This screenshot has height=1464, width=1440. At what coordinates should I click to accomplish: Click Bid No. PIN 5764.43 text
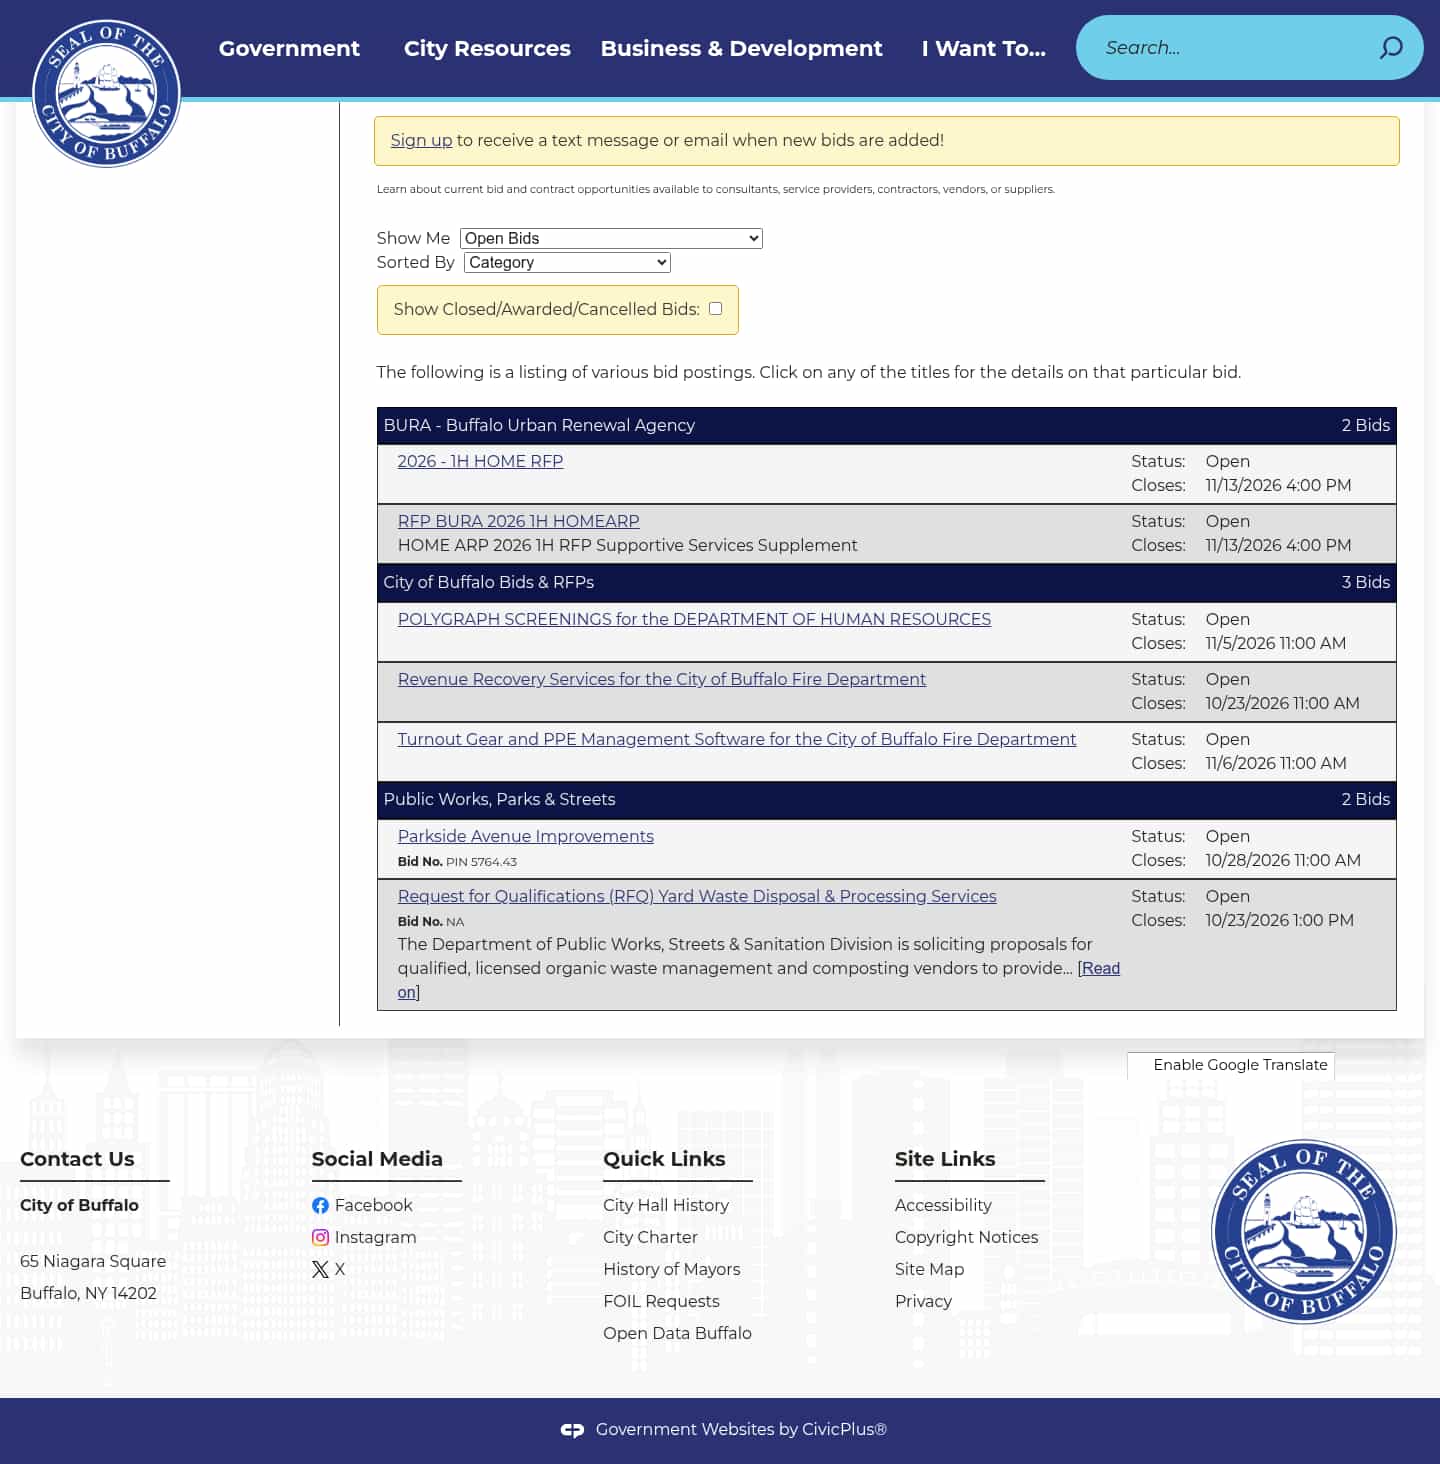click(x=457, y=862)
